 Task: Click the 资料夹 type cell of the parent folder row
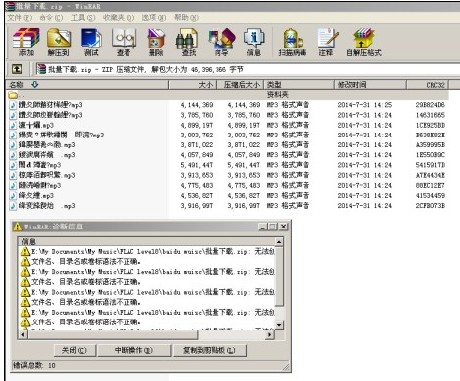(277, 95)
